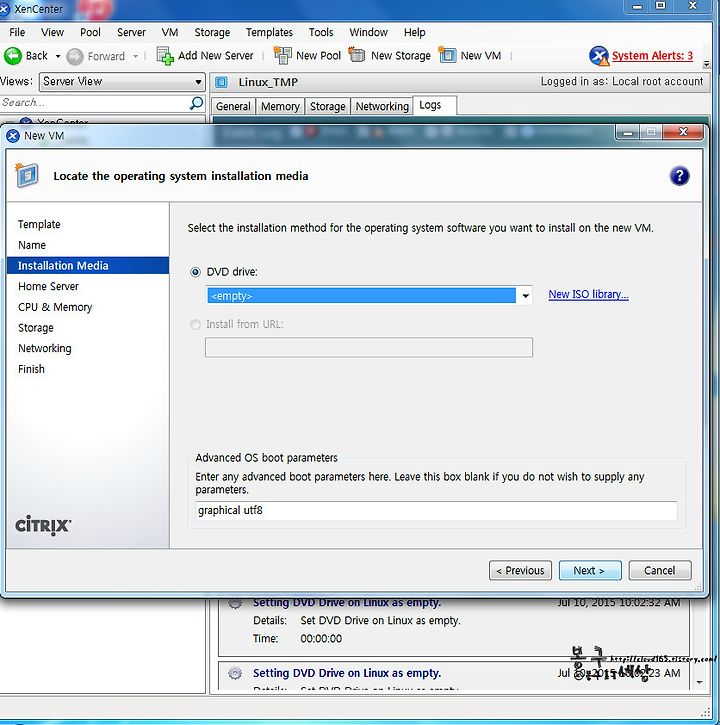The height and width of the screenshot is (725, 720).
Task: Click the New VM toolbar icon
Action: click(x=447, y=55)
